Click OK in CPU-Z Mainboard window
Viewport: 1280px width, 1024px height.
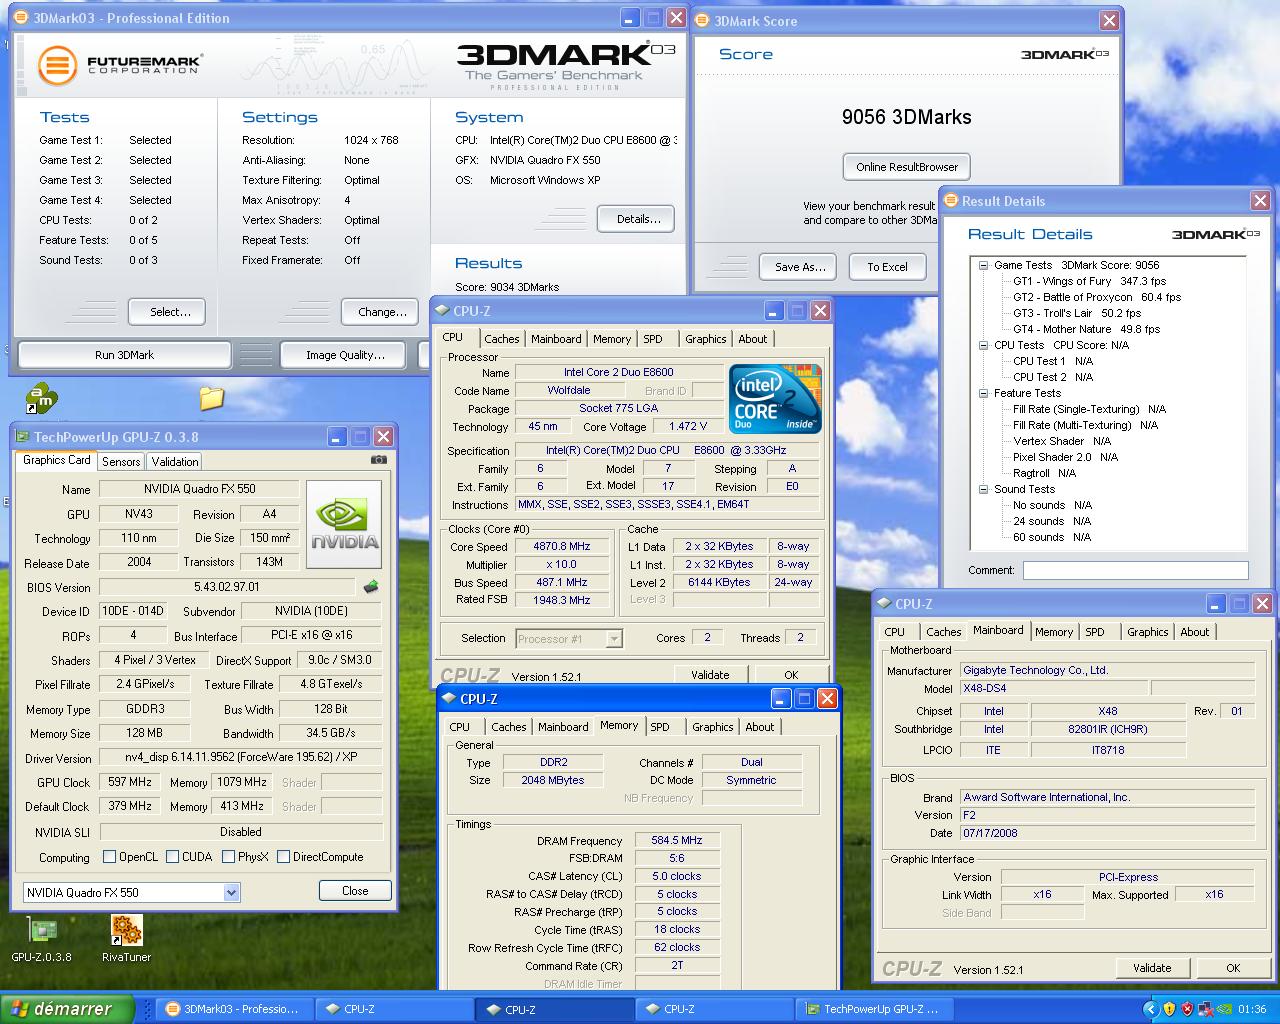point(1233,967)
